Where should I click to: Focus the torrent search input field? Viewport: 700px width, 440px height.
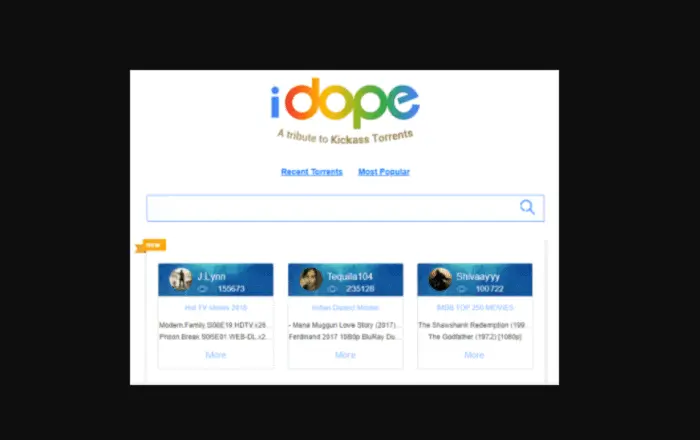332,208
